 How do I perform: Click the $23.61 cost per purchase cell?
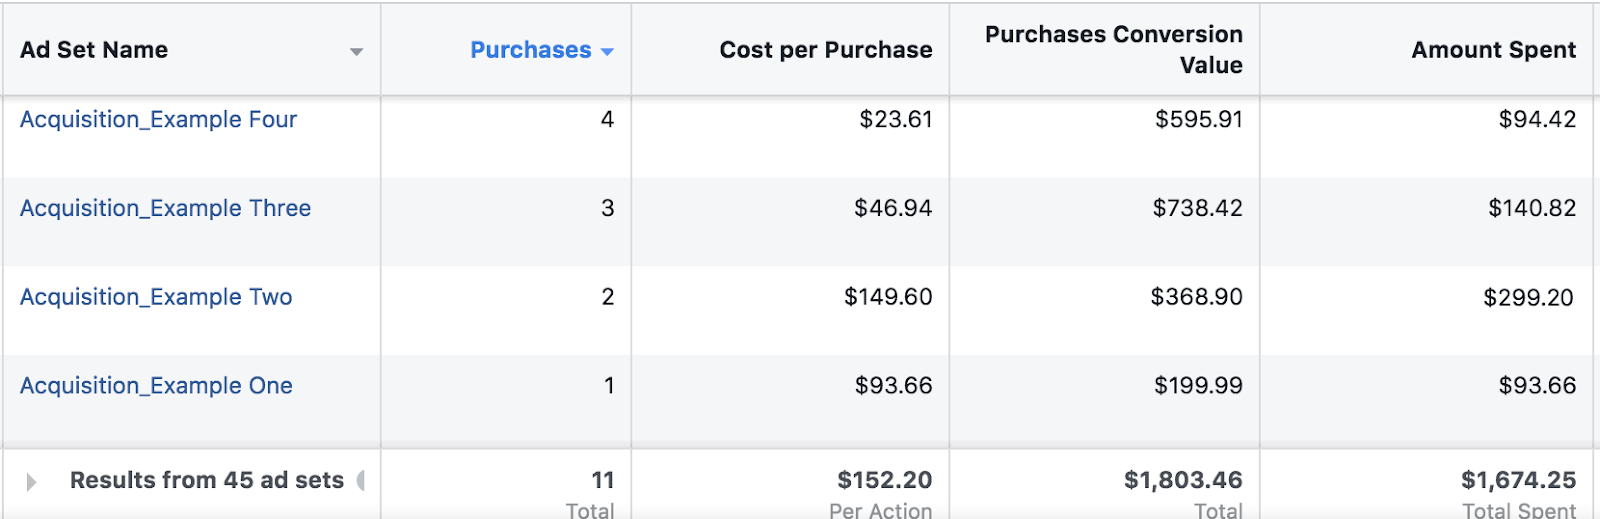click(x=895, y=120)
